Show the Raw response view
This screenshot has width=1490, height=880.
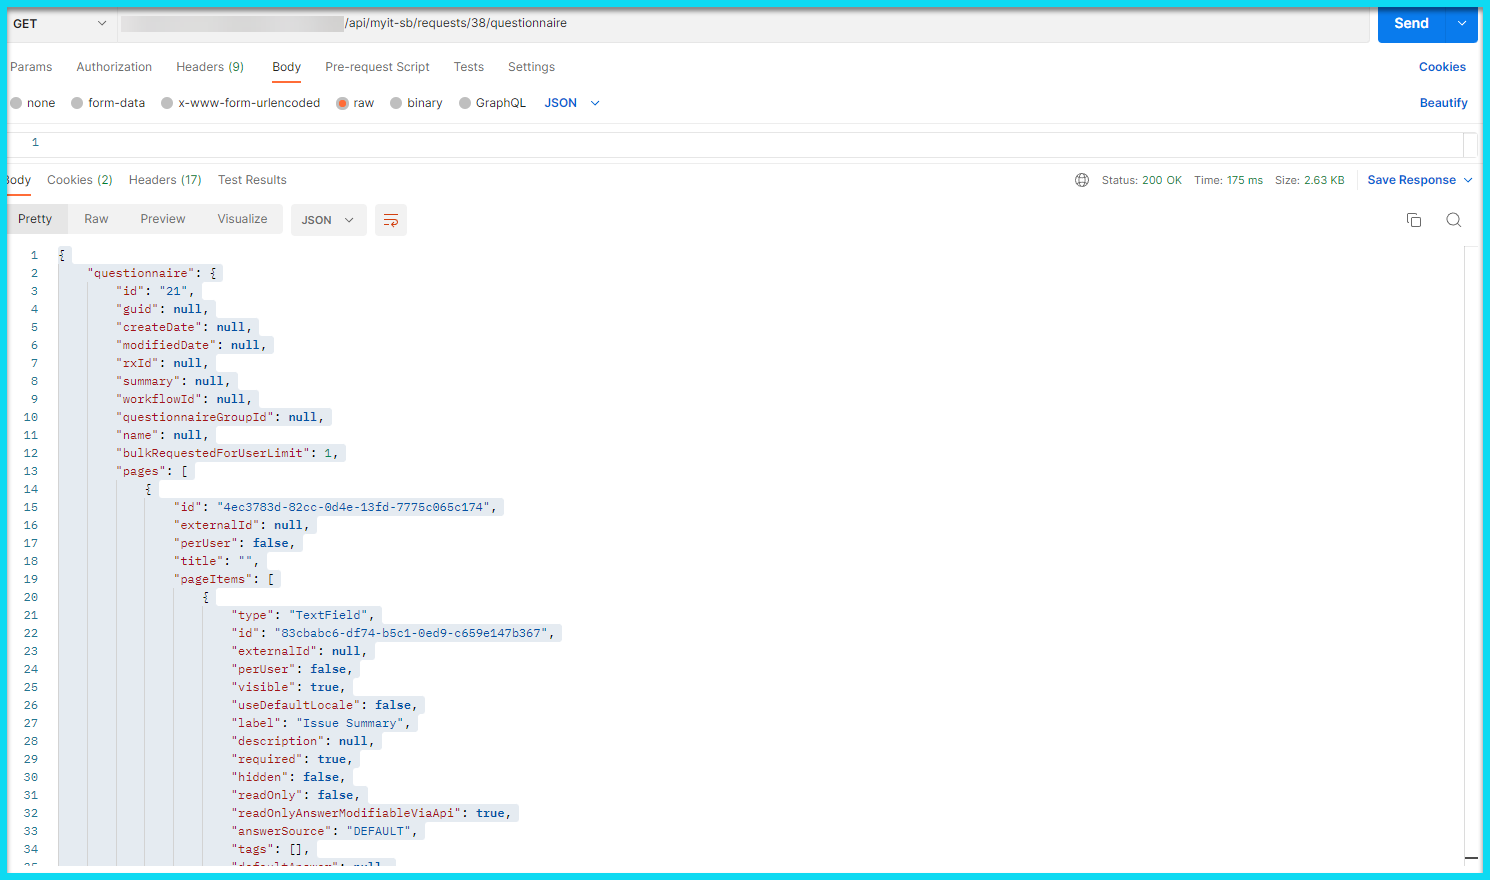pos(96,219)
